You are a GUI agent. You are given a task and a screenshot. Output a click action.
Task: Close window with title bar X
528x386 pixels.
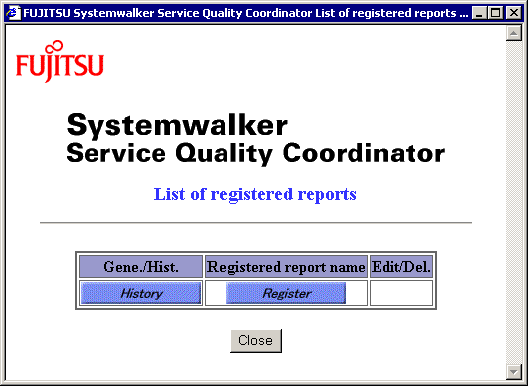click(514, 13)
